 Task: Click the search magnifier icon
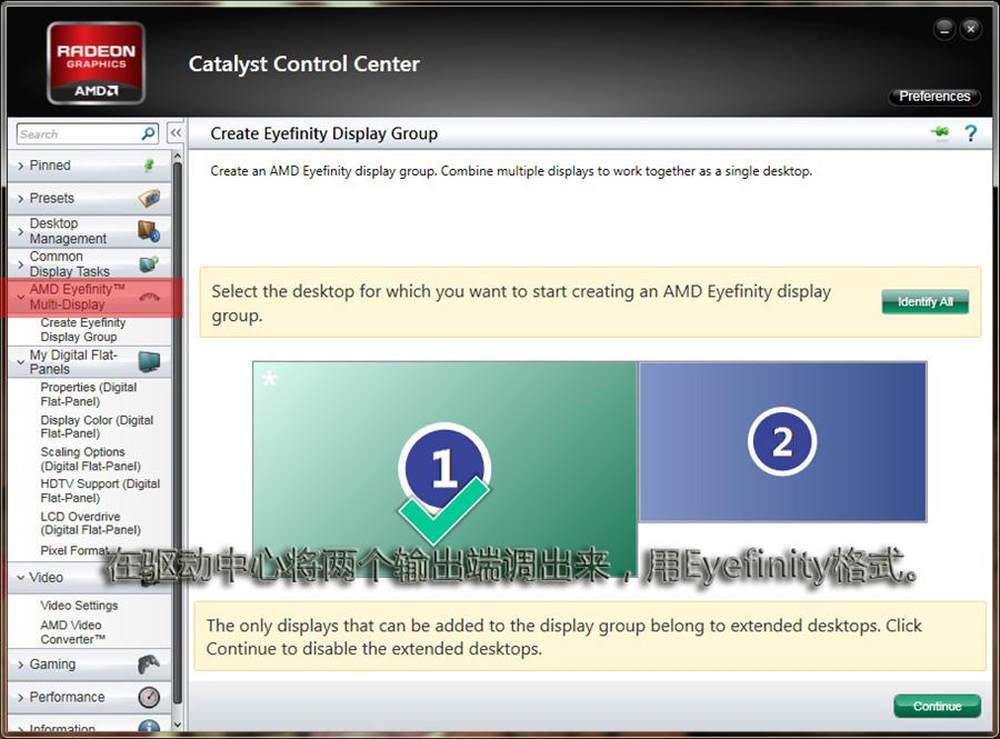coord(148,133)
